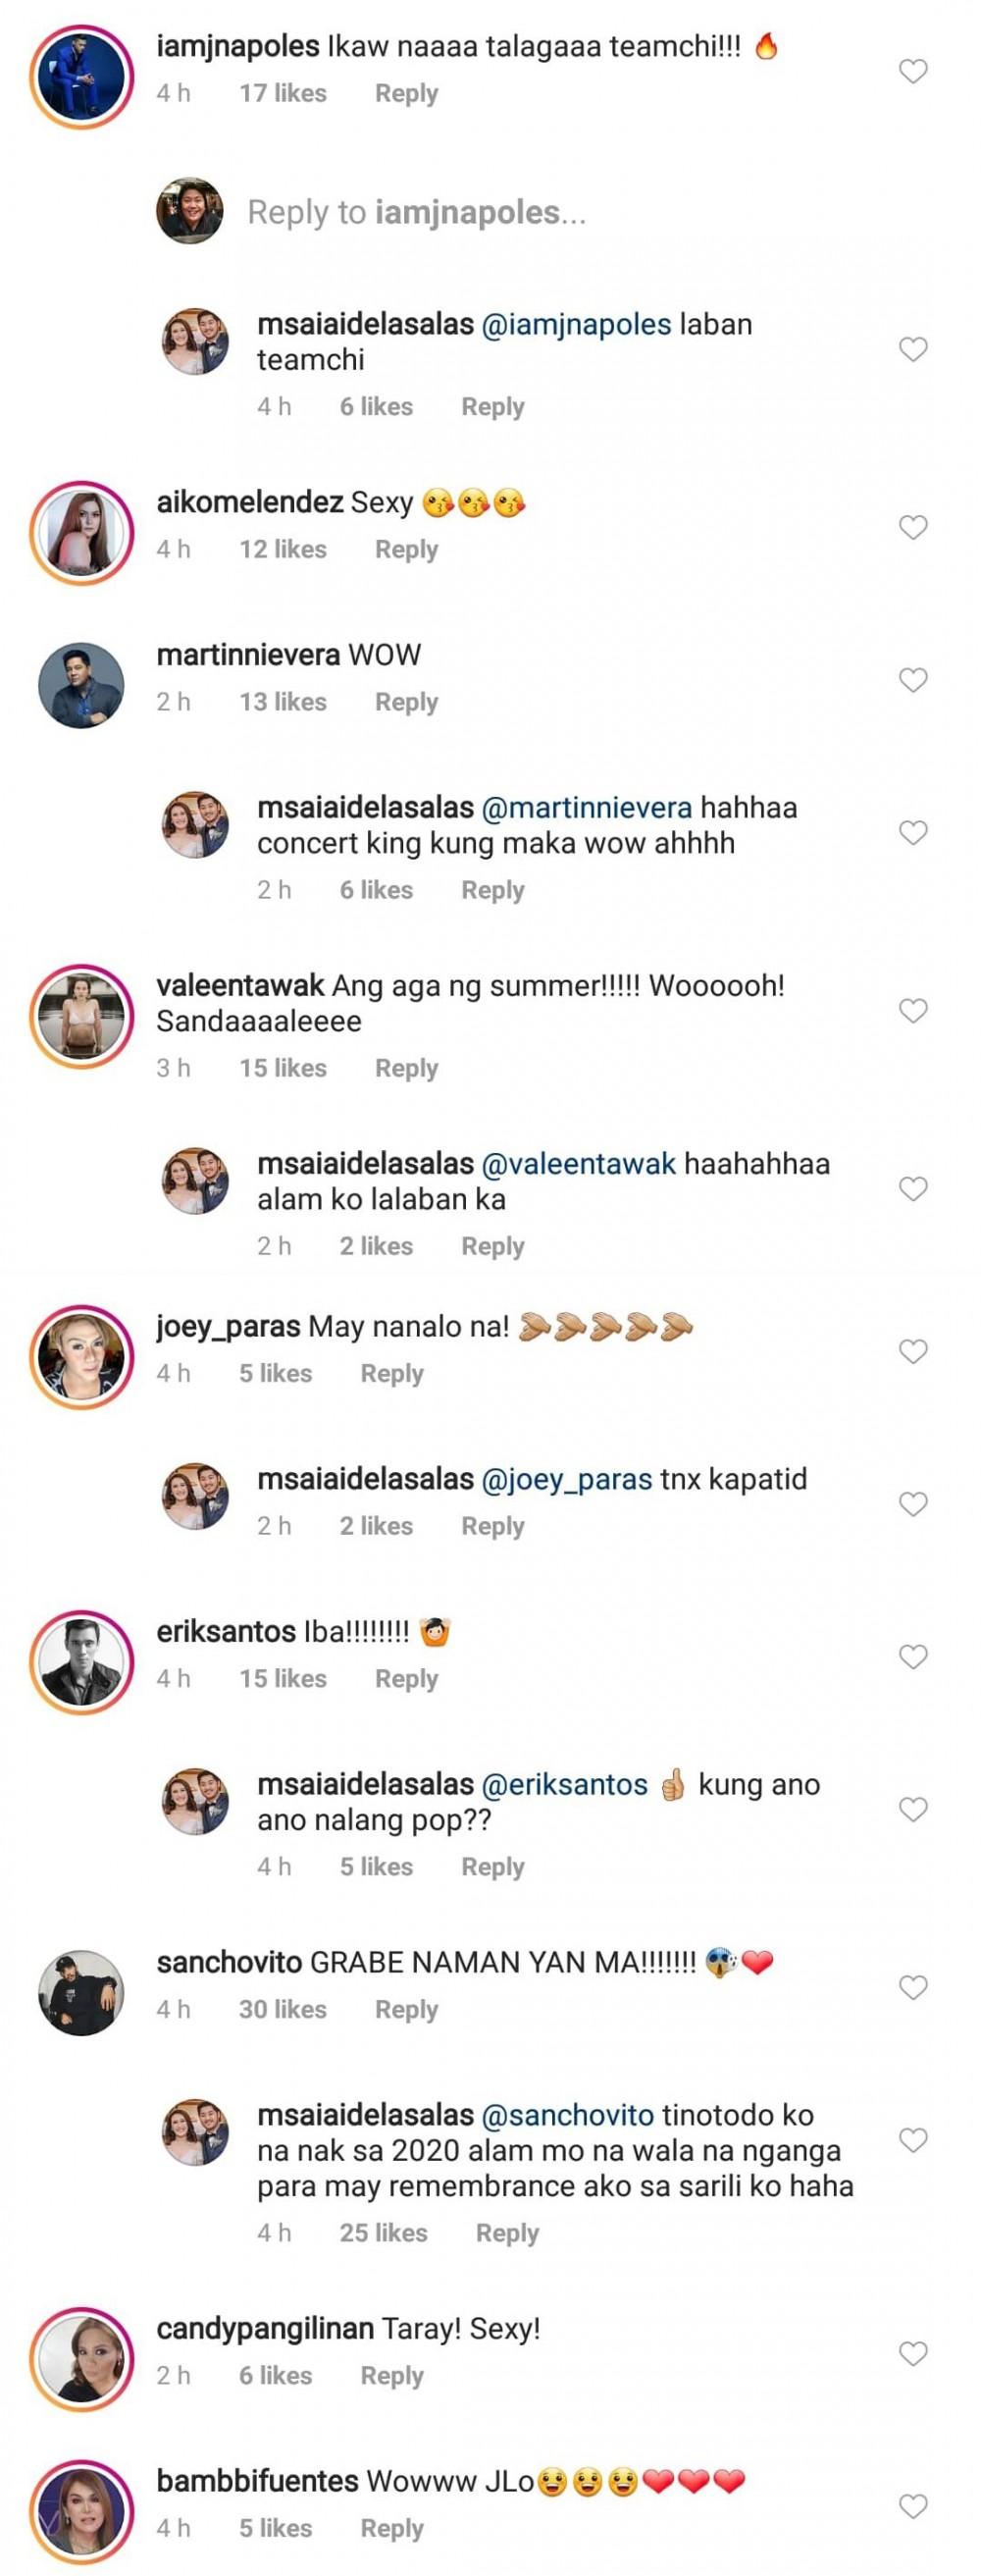Open martinnievera's profile avatar
This screenshot has height=2576, width=981.
pos(81,684)
